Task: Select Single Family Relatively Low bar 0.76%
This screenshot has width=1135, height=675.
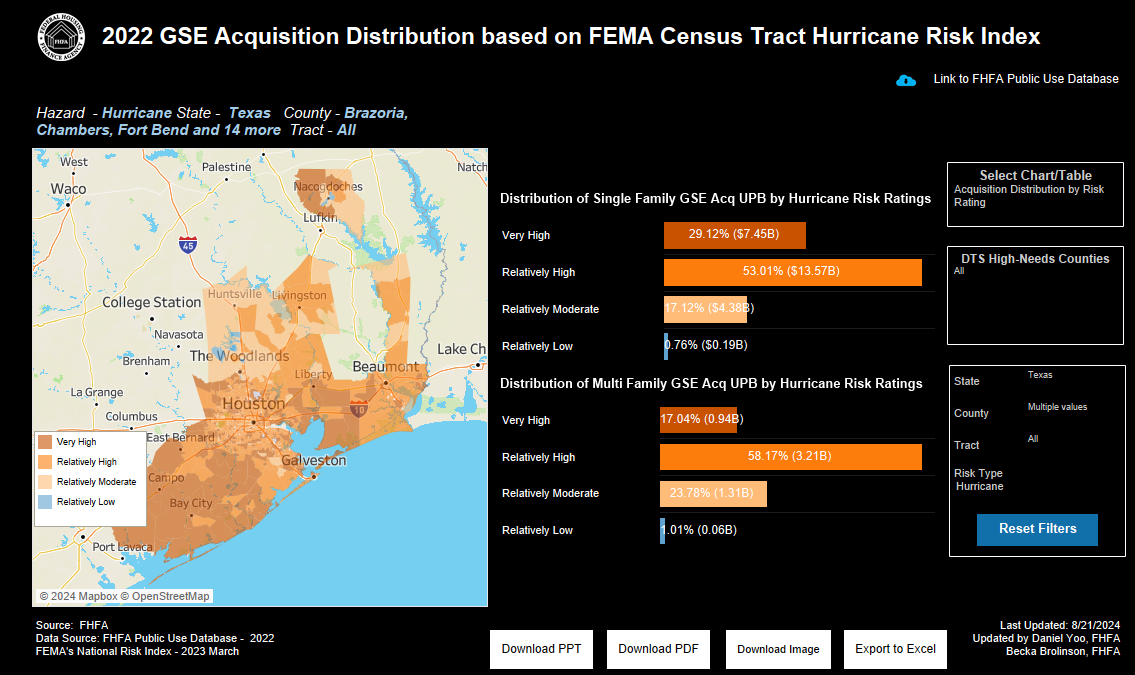Action: 666,346
